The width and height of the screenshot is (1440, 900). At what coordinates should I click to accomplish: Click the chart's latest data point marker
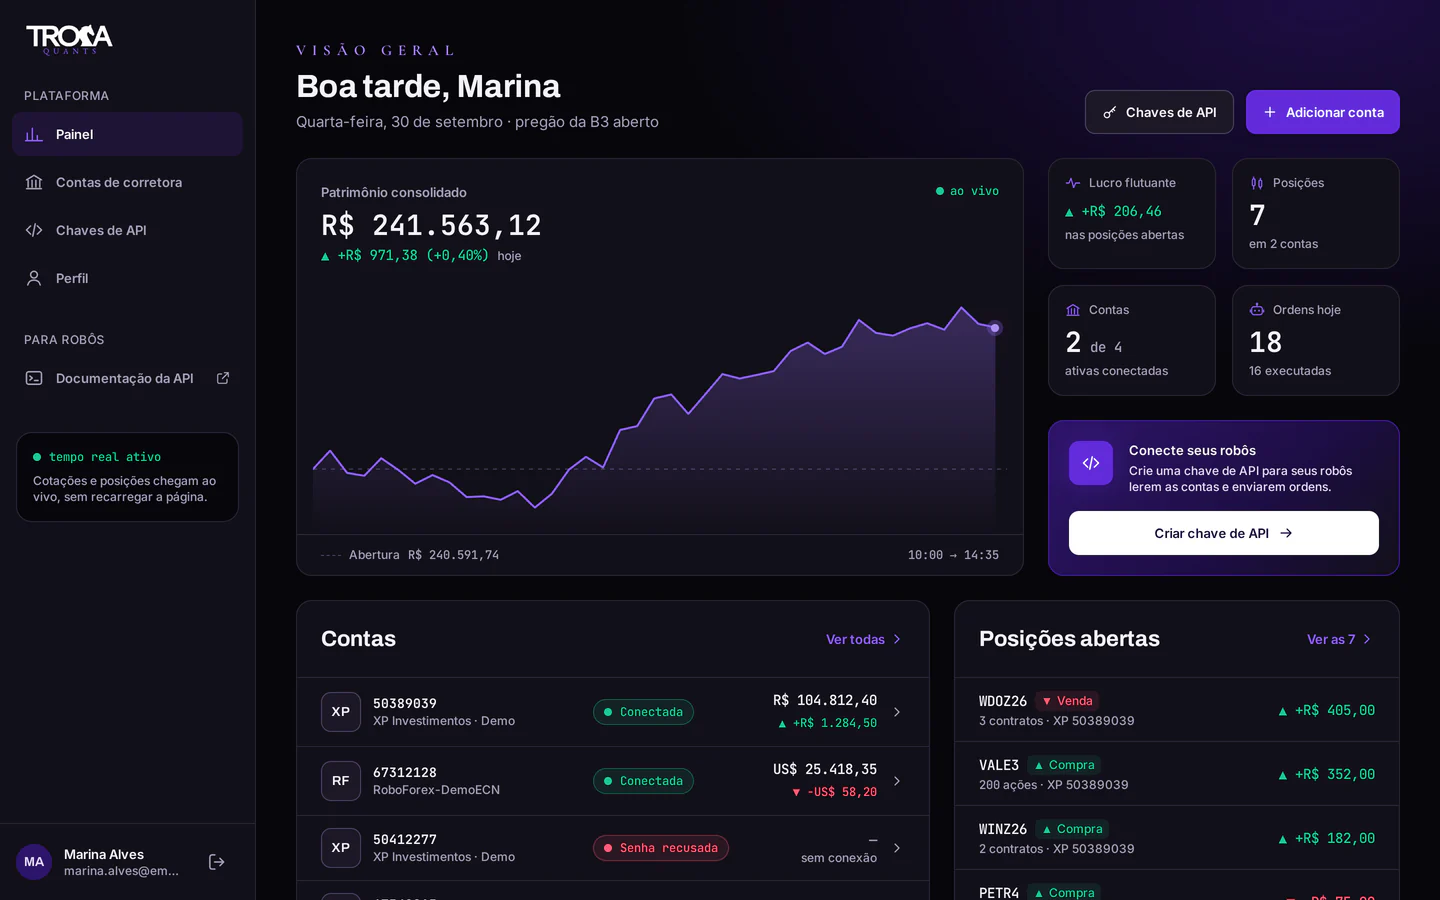[994, 328]
